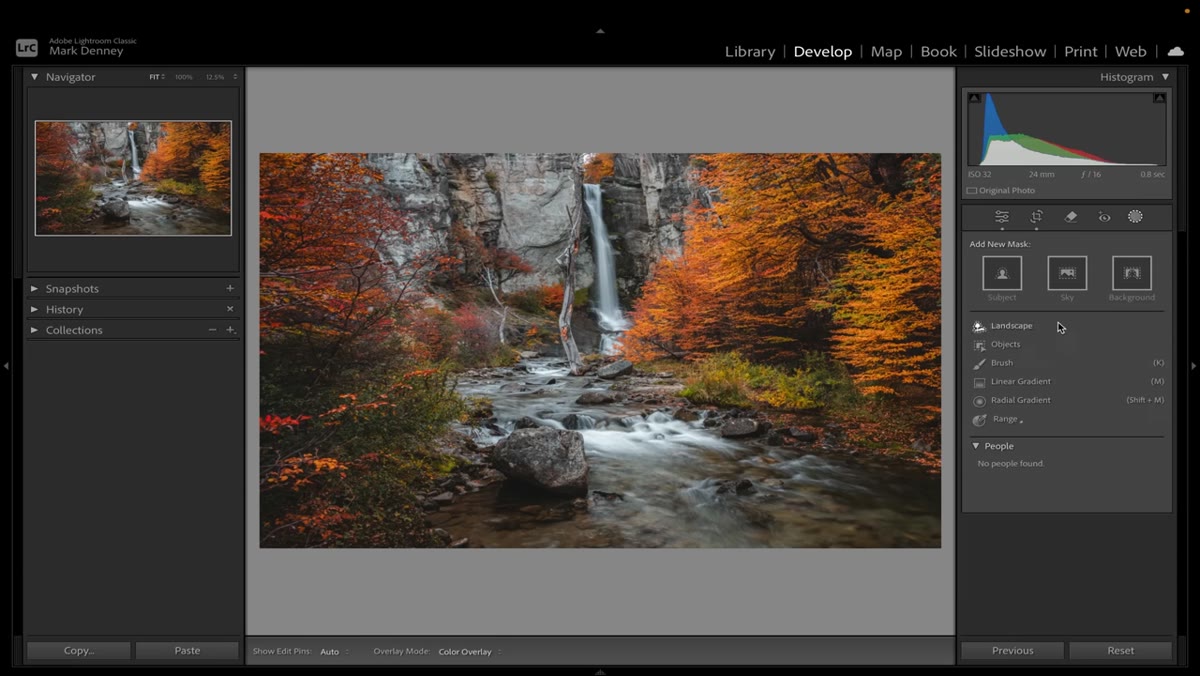
Task: Collapse the Histogram panel
Action: coord(1165,77)
